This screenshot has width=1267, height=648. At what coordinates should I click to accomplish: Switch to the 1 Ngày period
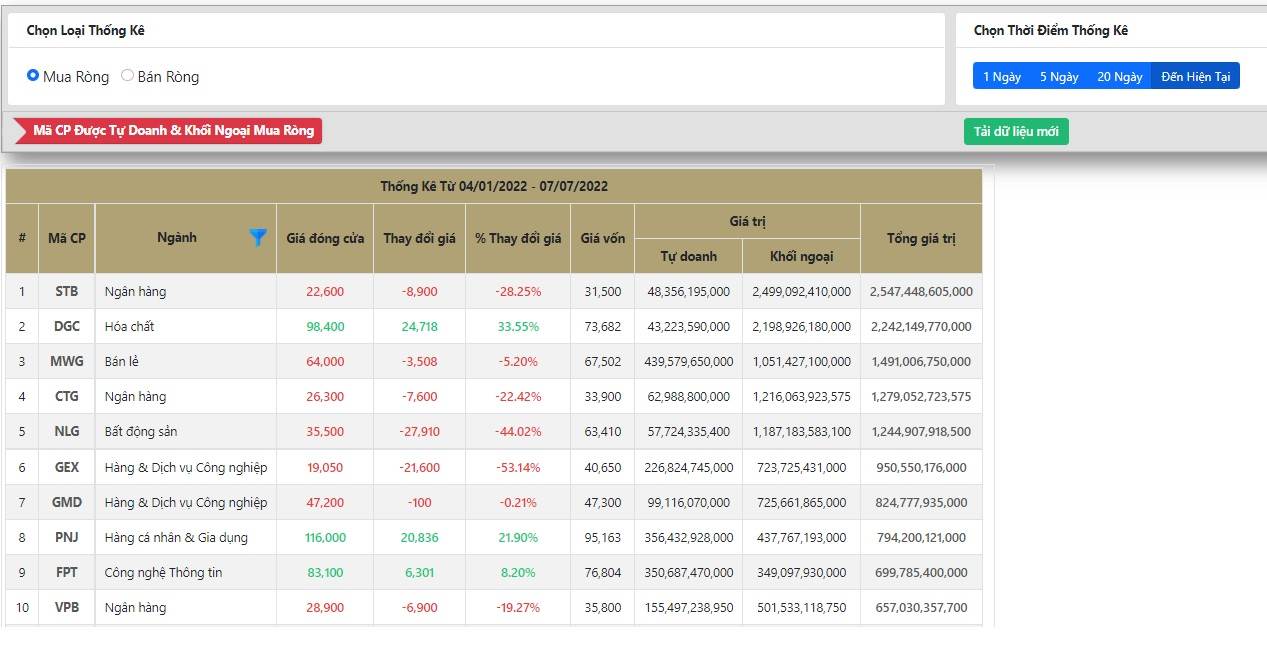pyautogui.click(x=1002, y=76)
